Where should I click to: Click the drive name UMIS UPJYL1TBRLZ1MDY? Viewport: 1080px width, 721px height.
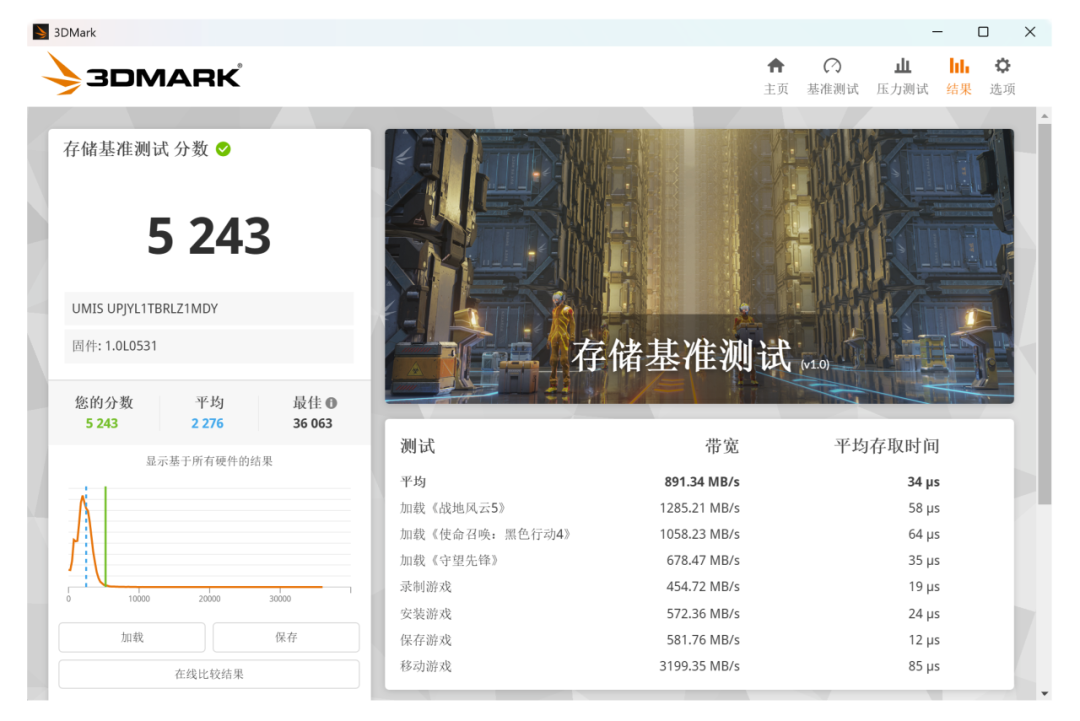(x=145, y=309)
